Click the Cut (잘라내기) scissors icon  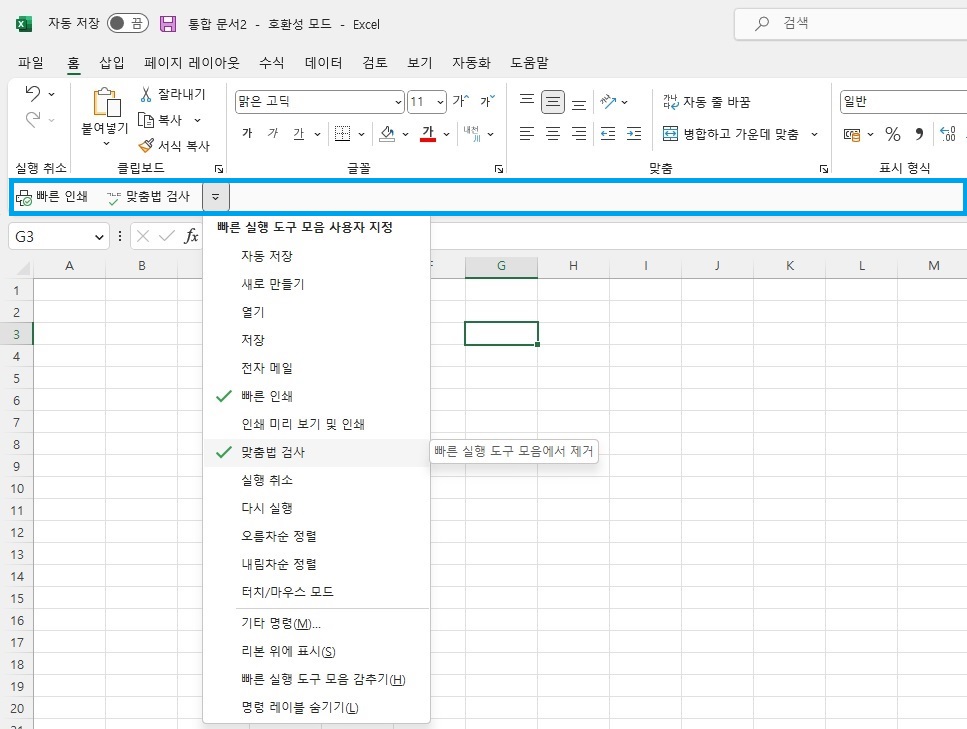(x=146, y=94)
